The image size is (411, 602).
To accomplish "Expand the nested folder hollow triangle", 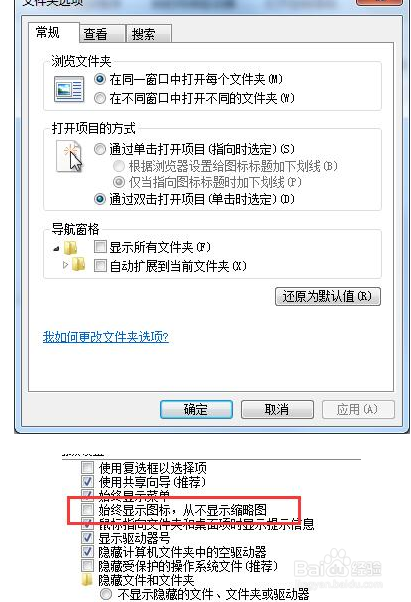I will [x=65, y=265].
